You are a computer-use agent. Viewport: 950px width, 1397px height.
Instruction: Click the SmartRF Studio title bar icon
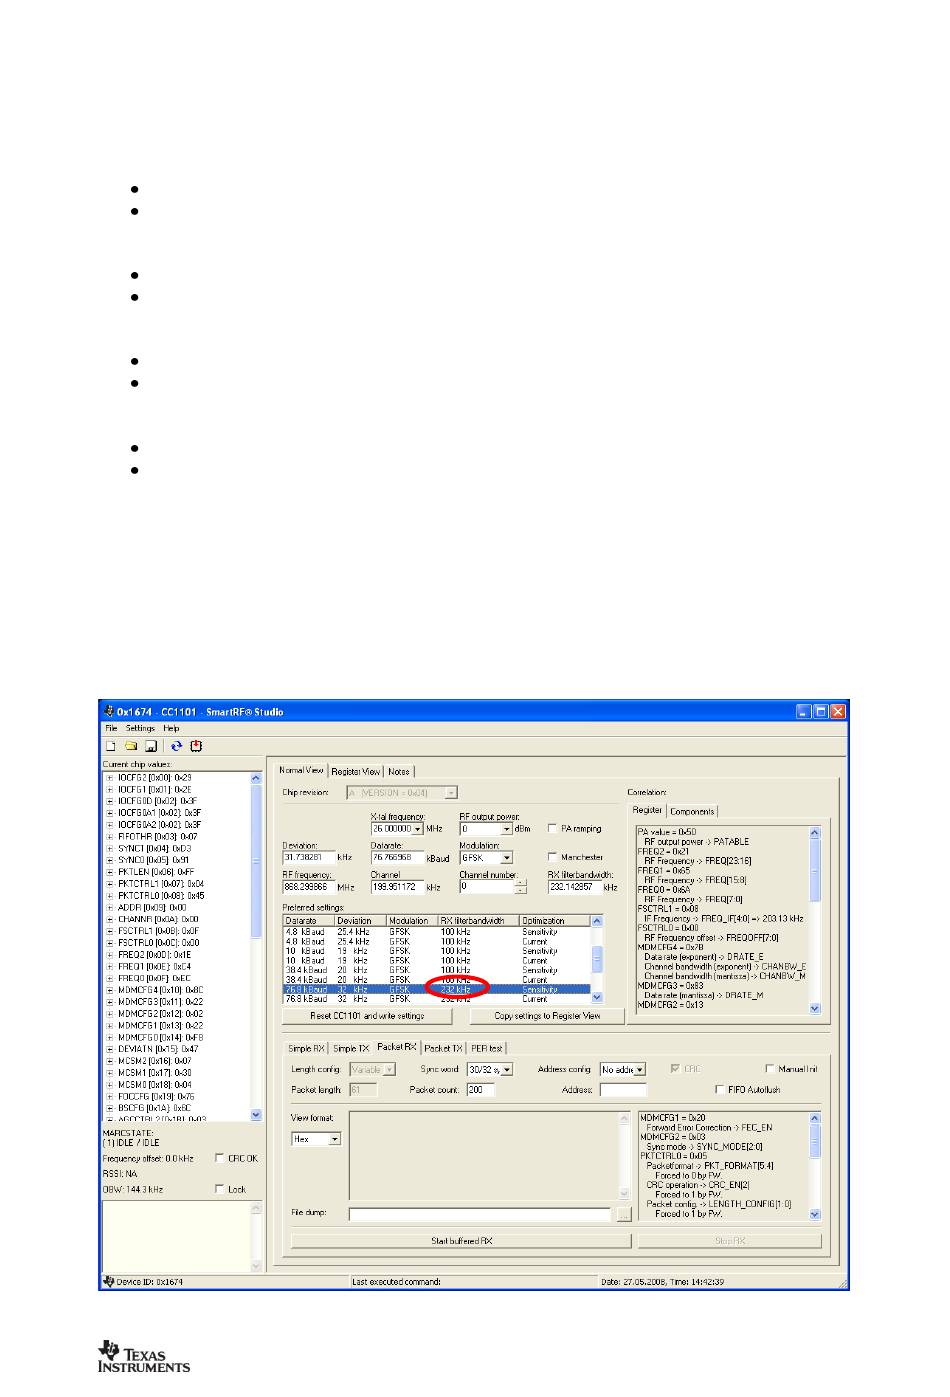pos(109,712)
